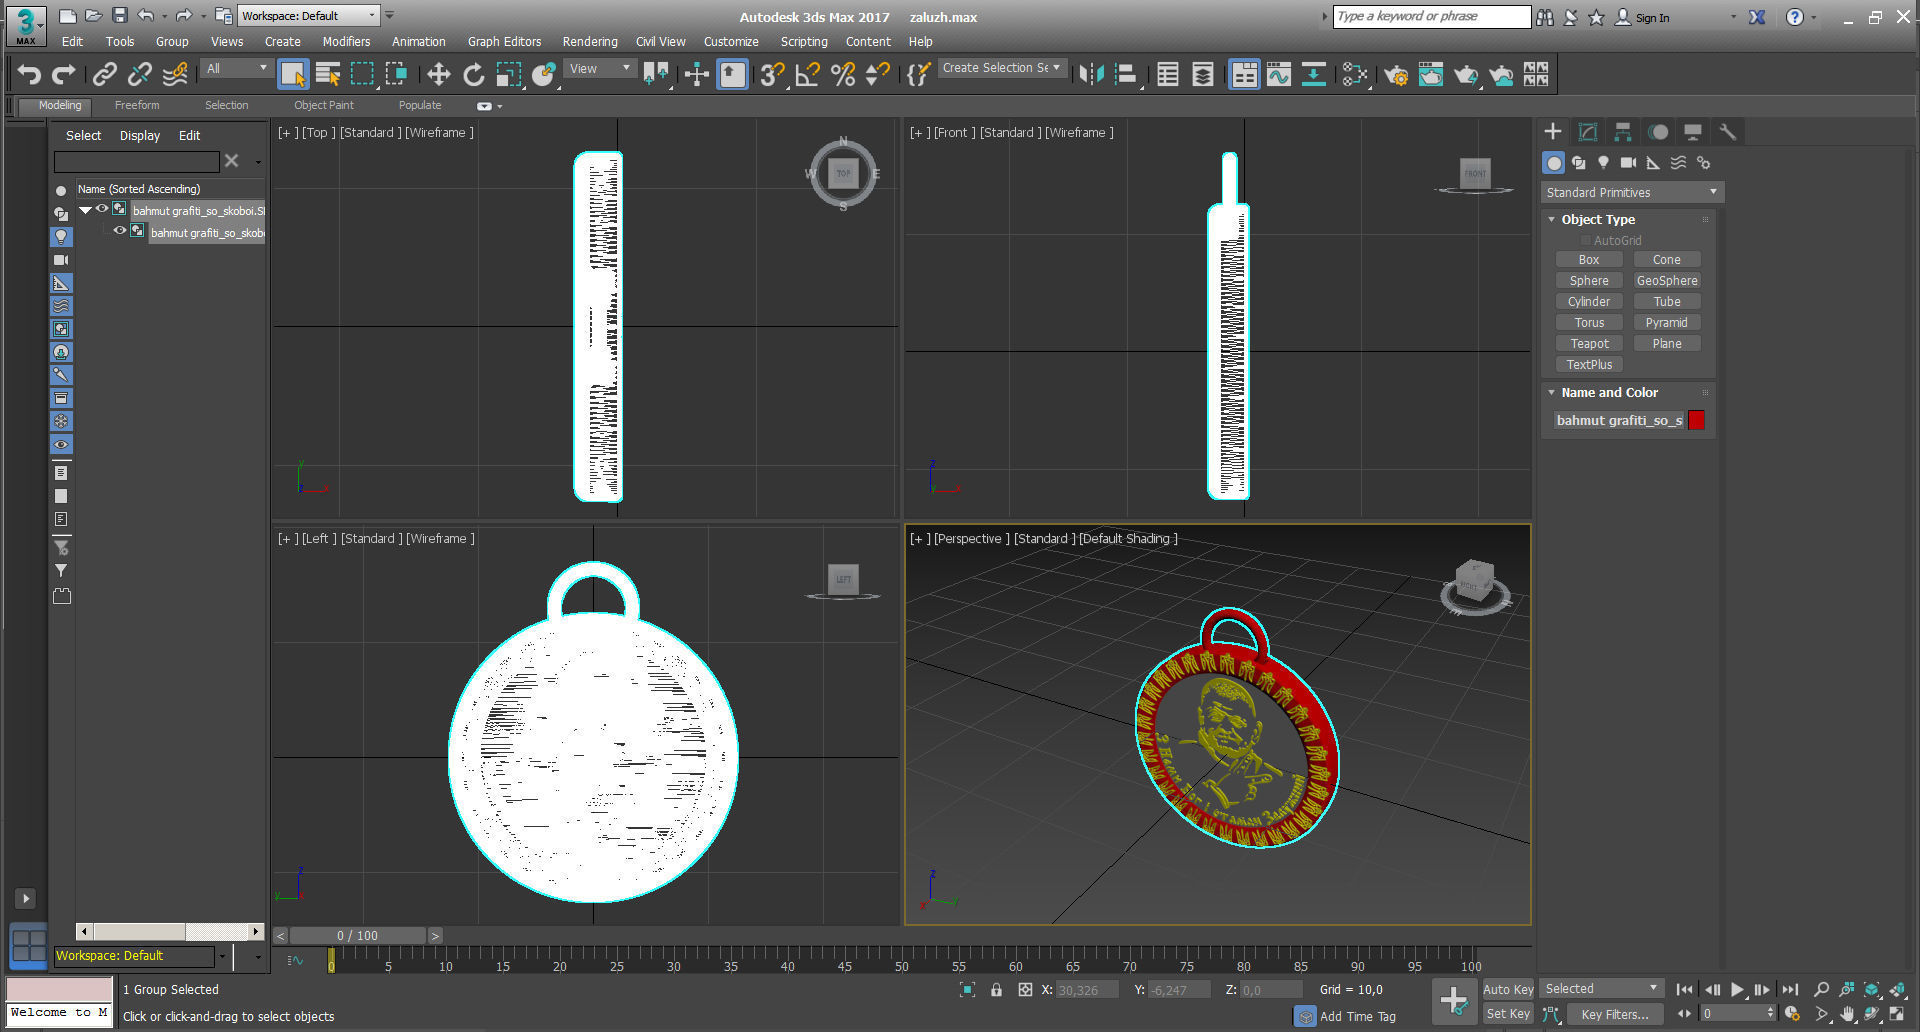Image resolution: width=1920 pixels, height=1032 pixels.
Task: Click the Render Production teapot icon
Action: 1466,74
